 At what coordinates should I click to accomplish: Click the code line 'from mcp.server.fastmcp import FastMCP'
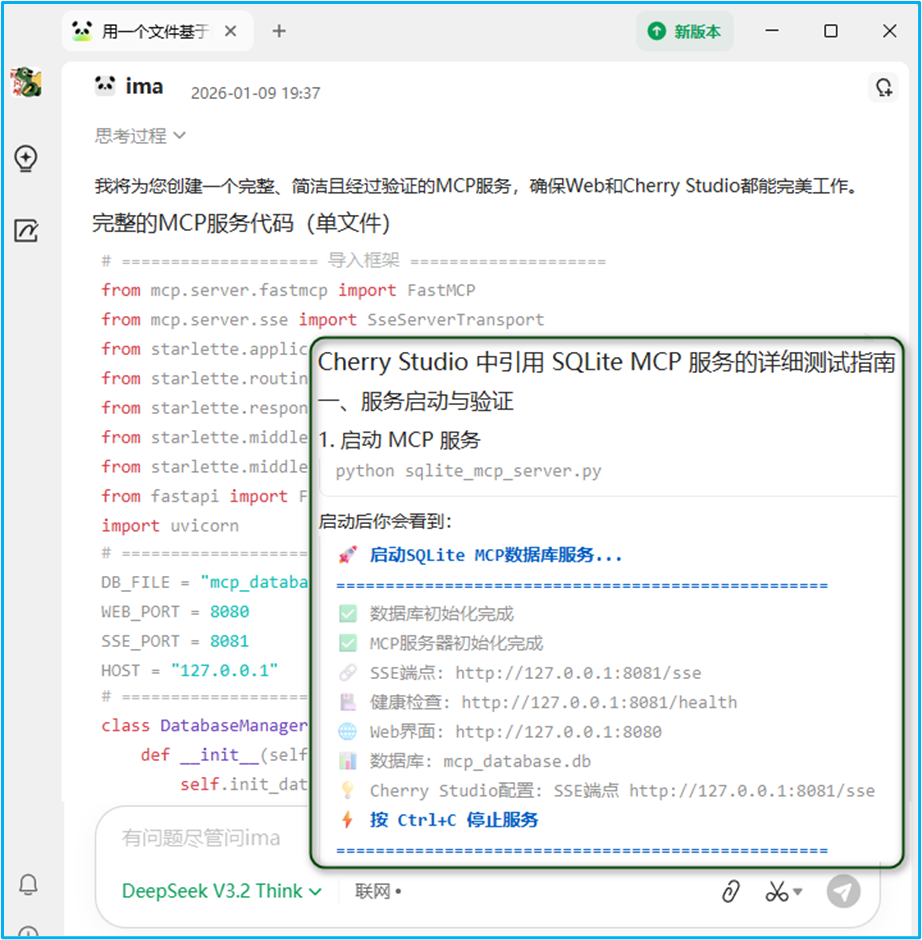point(288,290)
